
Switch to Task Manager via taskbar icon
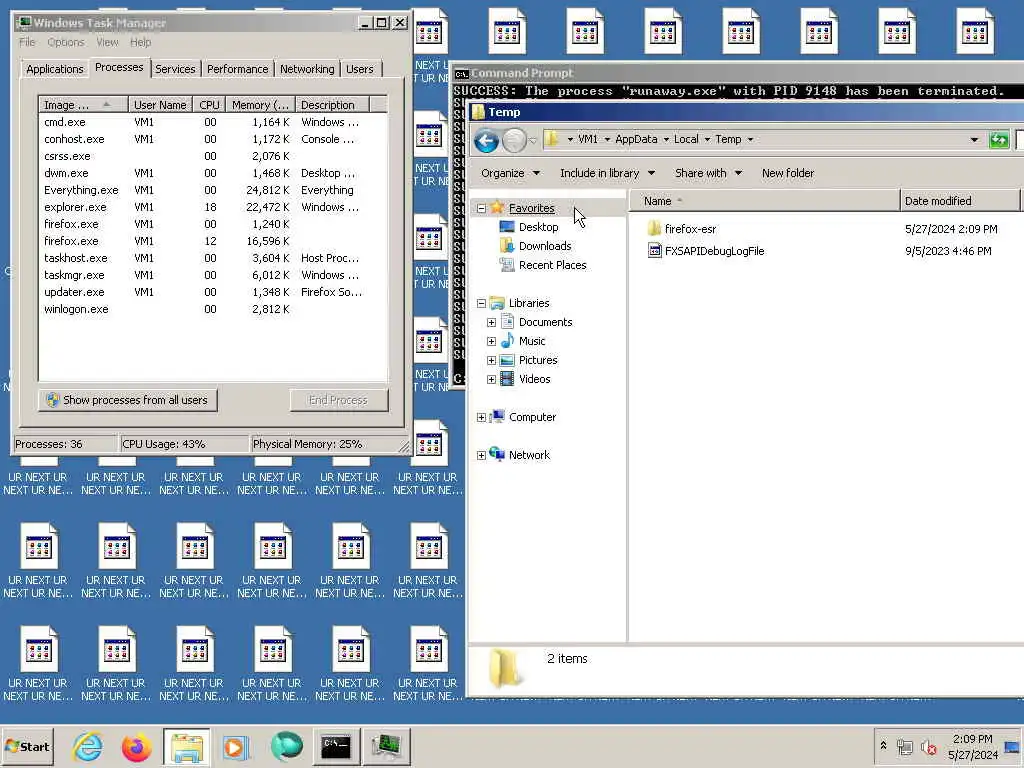(x=386, y=746)
